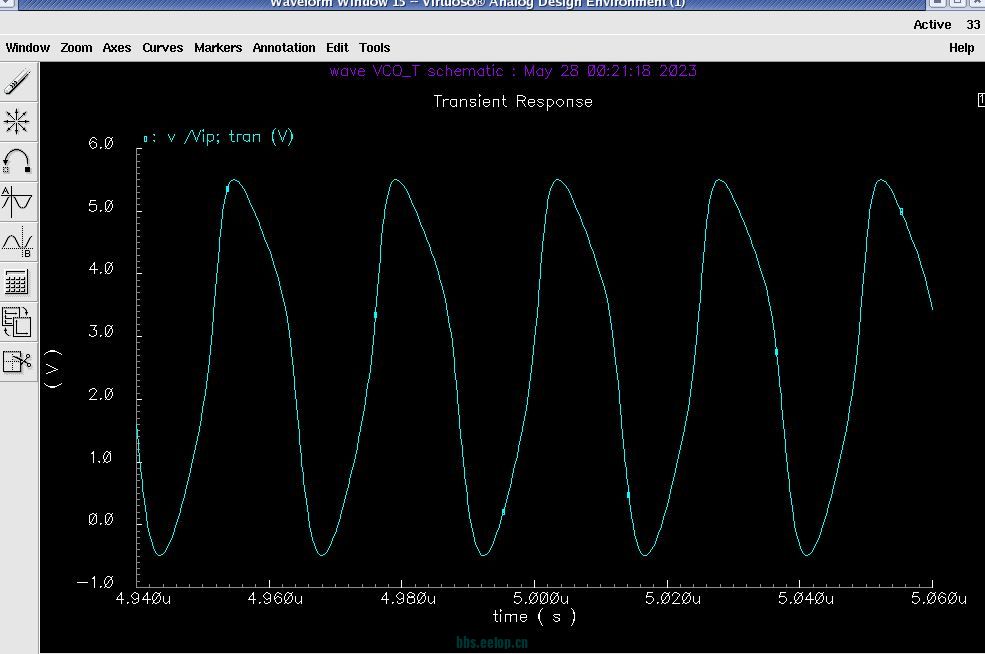Click the data marker near 0.2 V at 4.995u

click(x=503, y=512)
